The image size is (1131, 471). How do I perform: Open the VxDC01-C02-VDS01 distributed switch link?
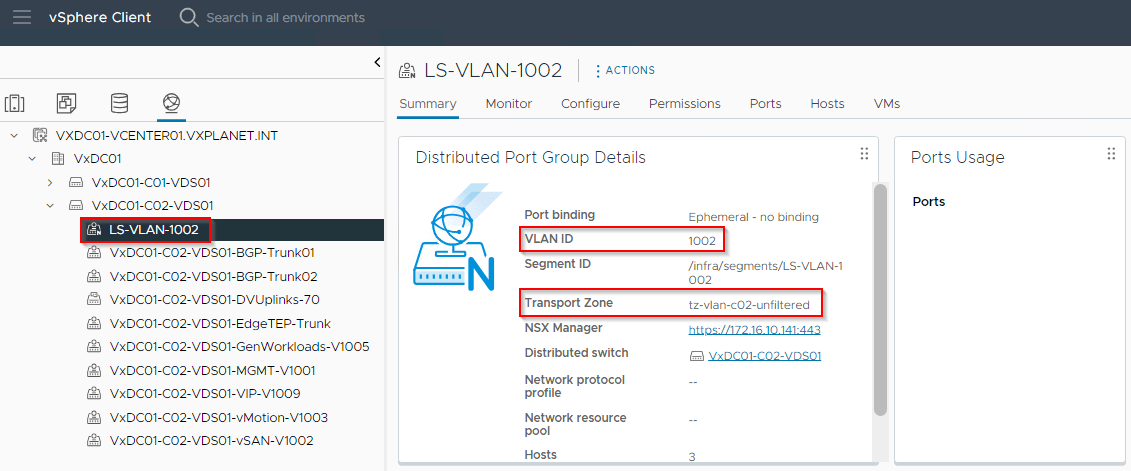(765, 356)
